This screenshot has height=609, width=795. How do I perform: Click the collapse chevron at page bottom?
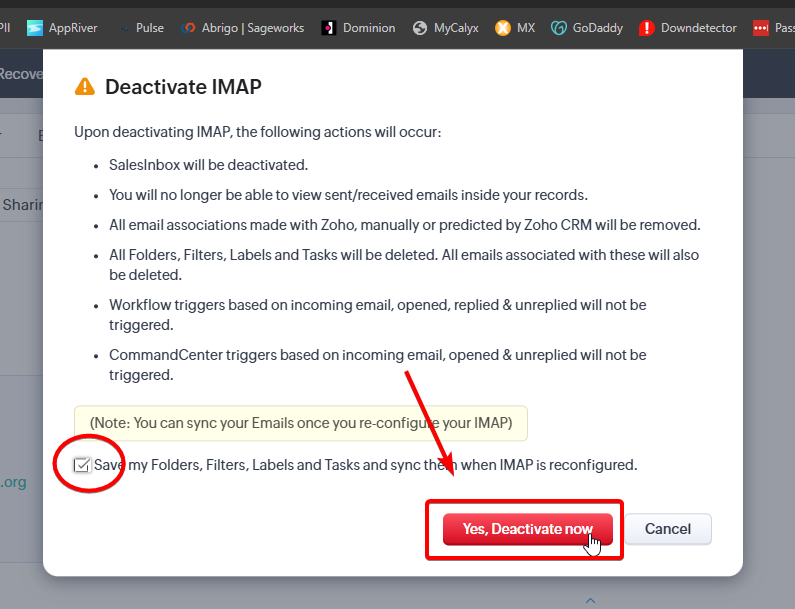[x=590, y=600]
